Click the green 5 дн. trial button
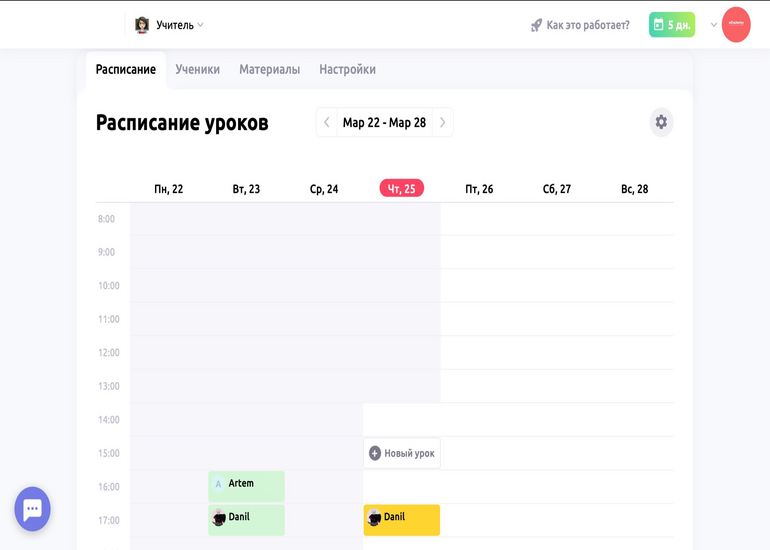The image size is (770, 550). [672, 25]
